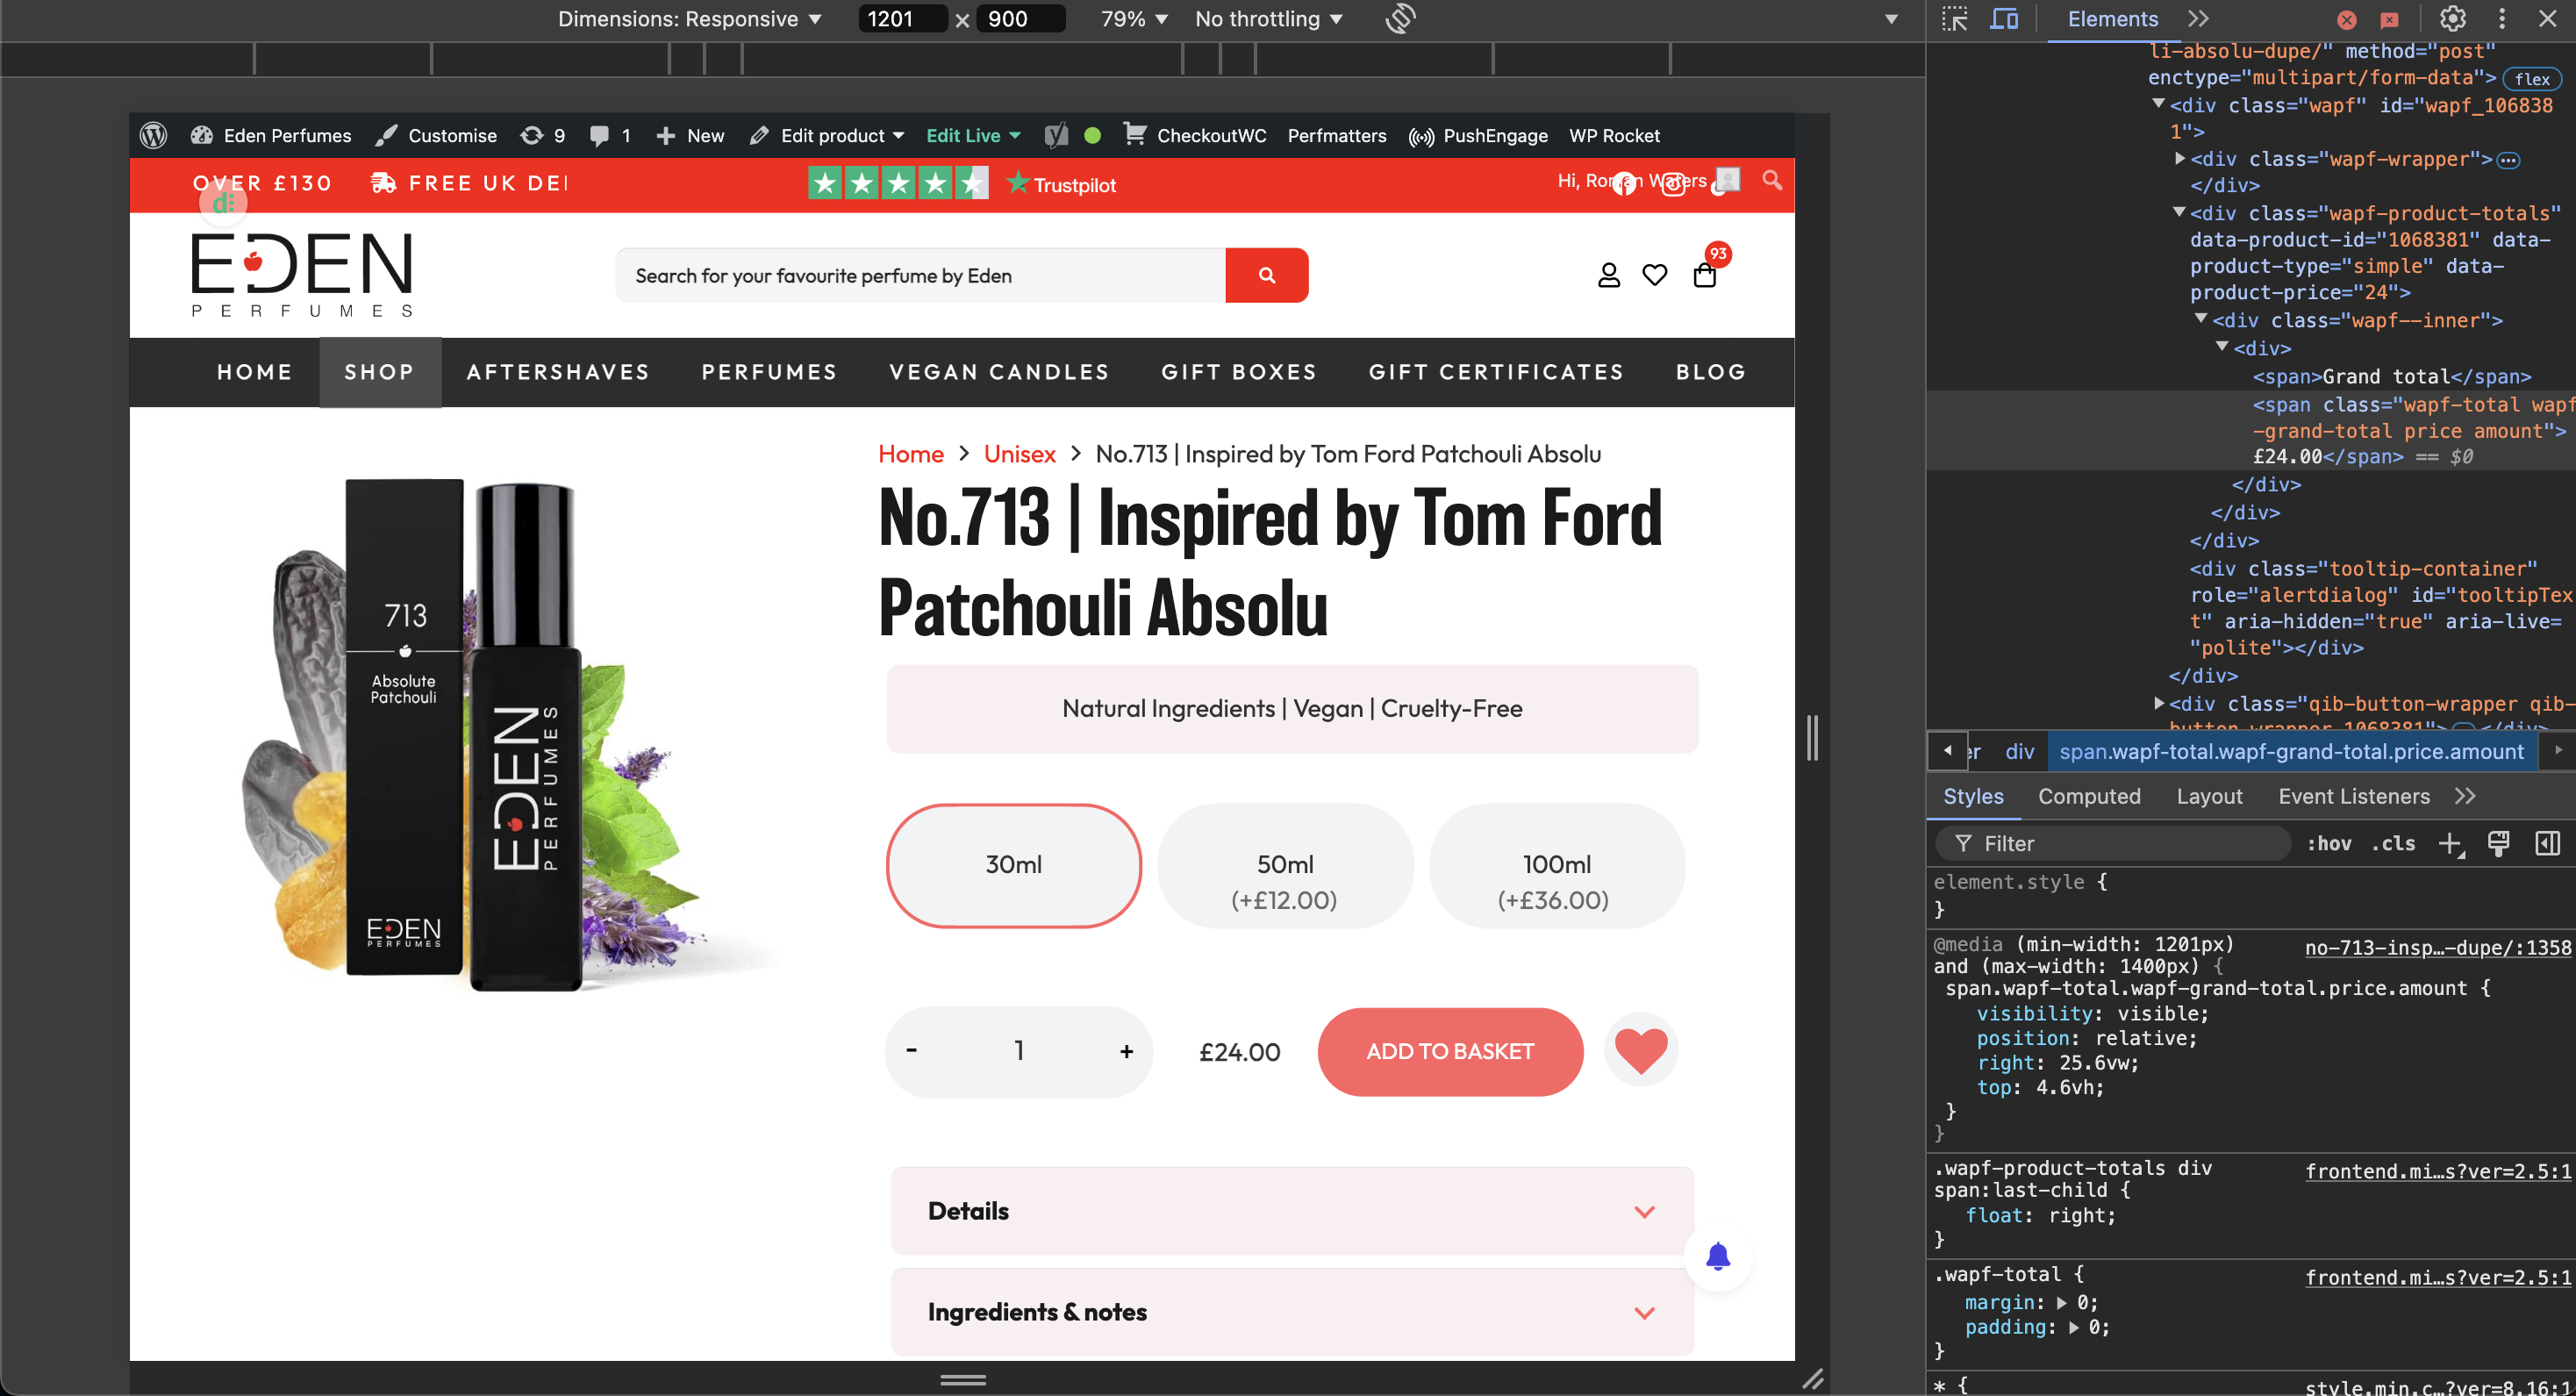Open DevTools three-dot menu
The image size is (2576, 1396).
[x=2502, y=19]
